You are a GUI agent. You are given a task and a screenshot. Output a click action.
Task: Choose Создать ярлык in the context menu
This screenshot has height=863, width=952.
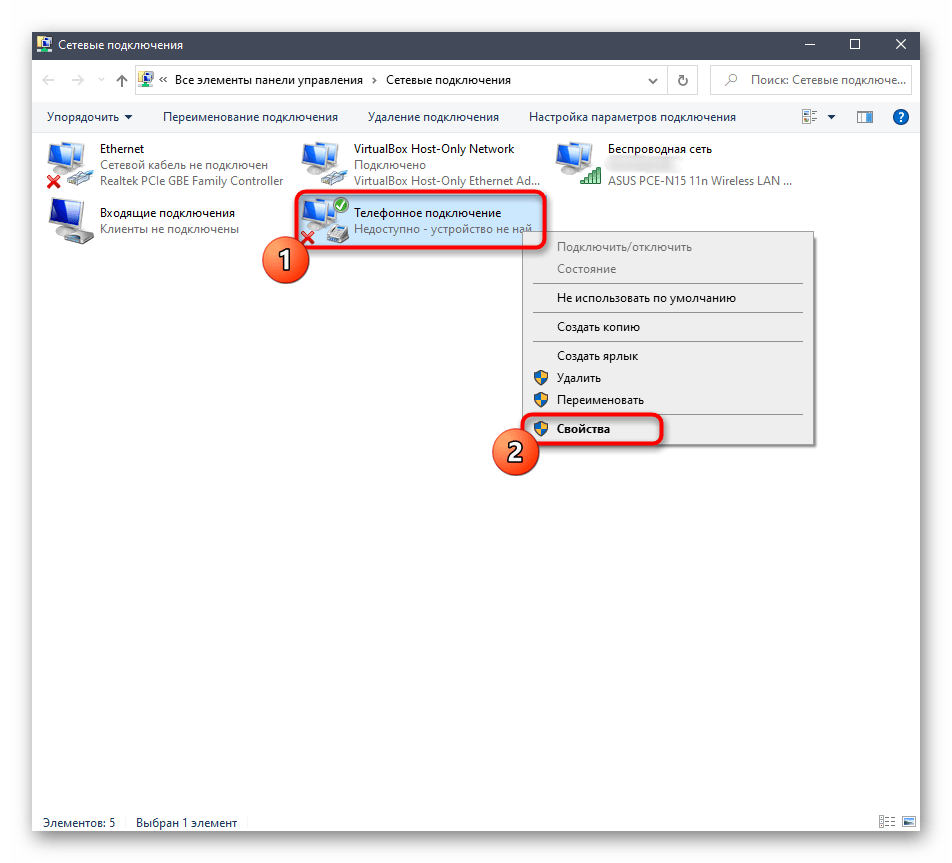tap(597, 356)
